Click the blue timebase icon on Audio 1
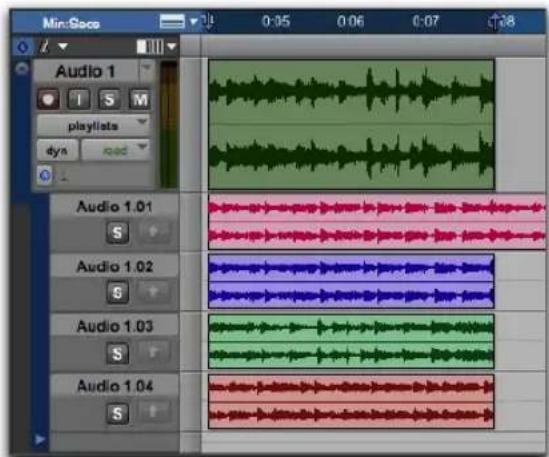Viewport: 549px width, 457px height. pyautogui.click(x=45, y=175)
